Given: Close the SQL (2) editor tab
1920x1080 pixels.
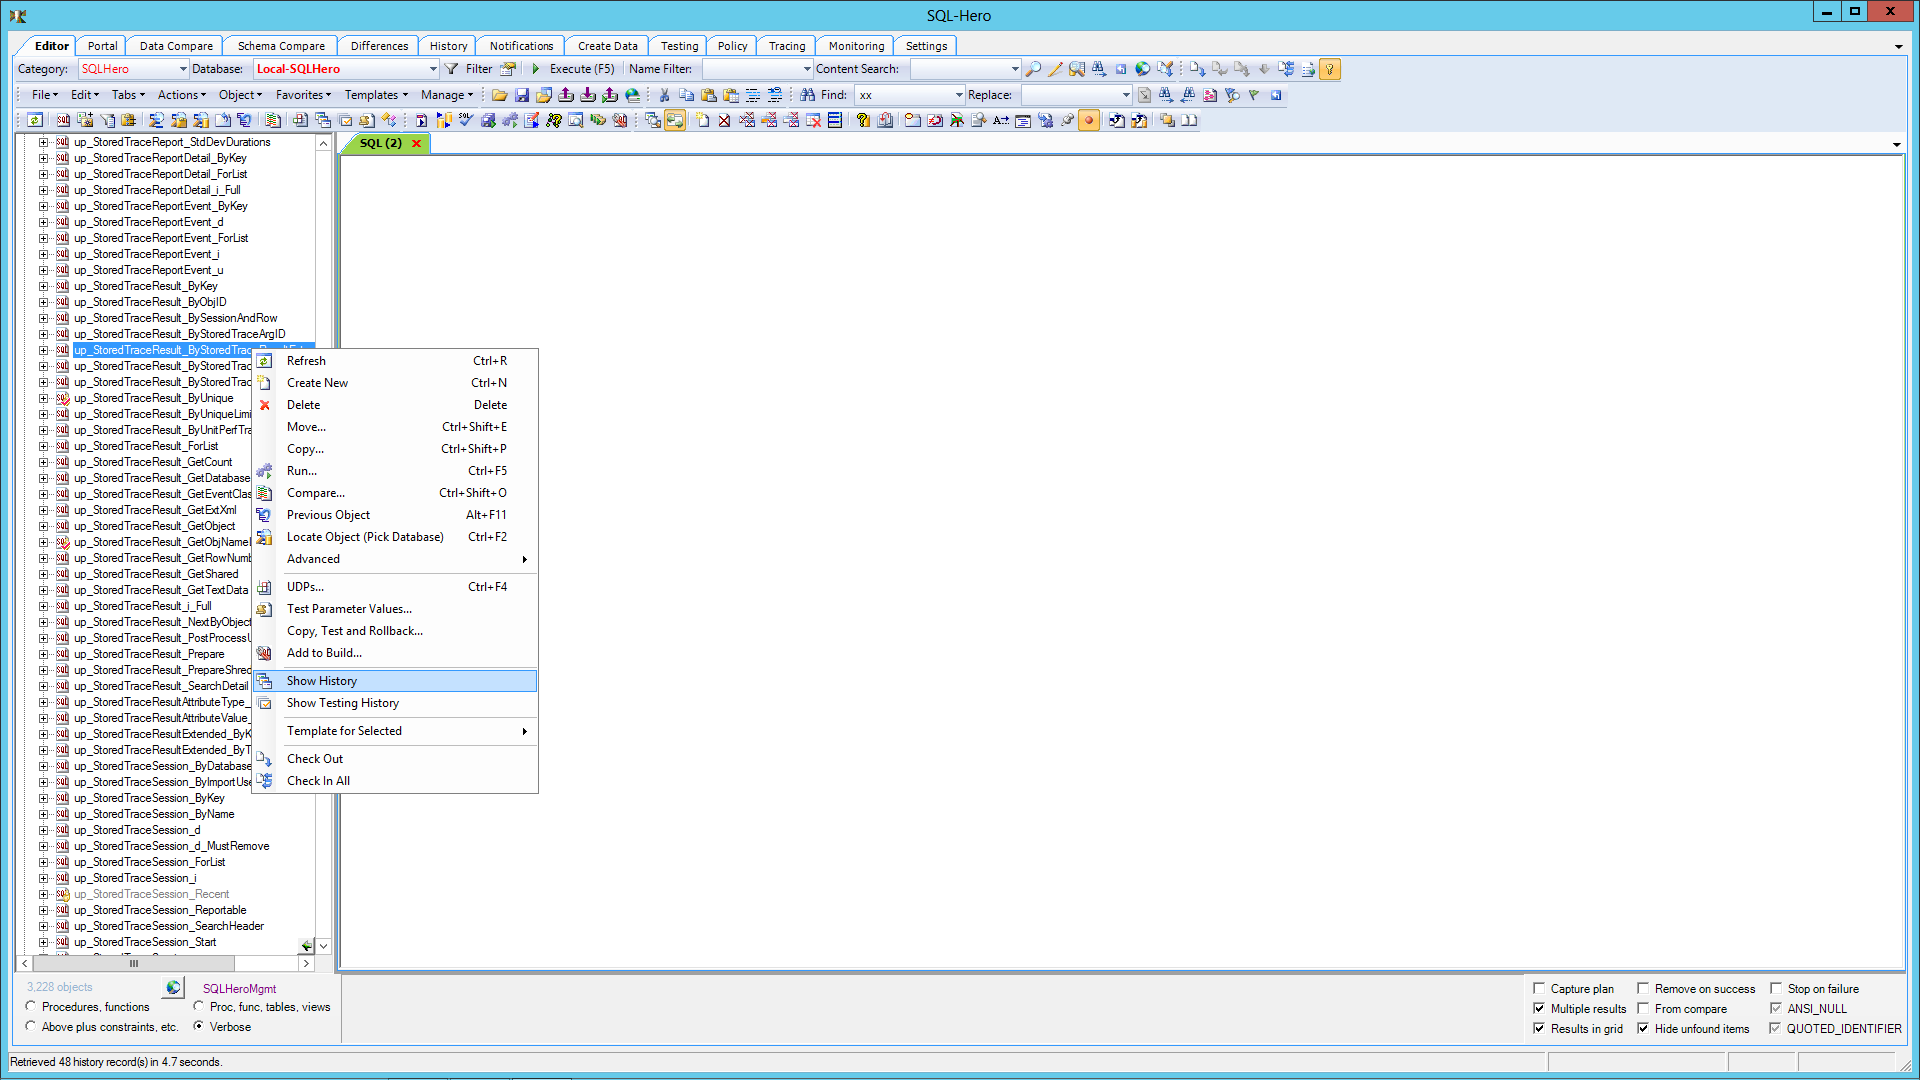Looking at the screenshot, I should (417, 143).
